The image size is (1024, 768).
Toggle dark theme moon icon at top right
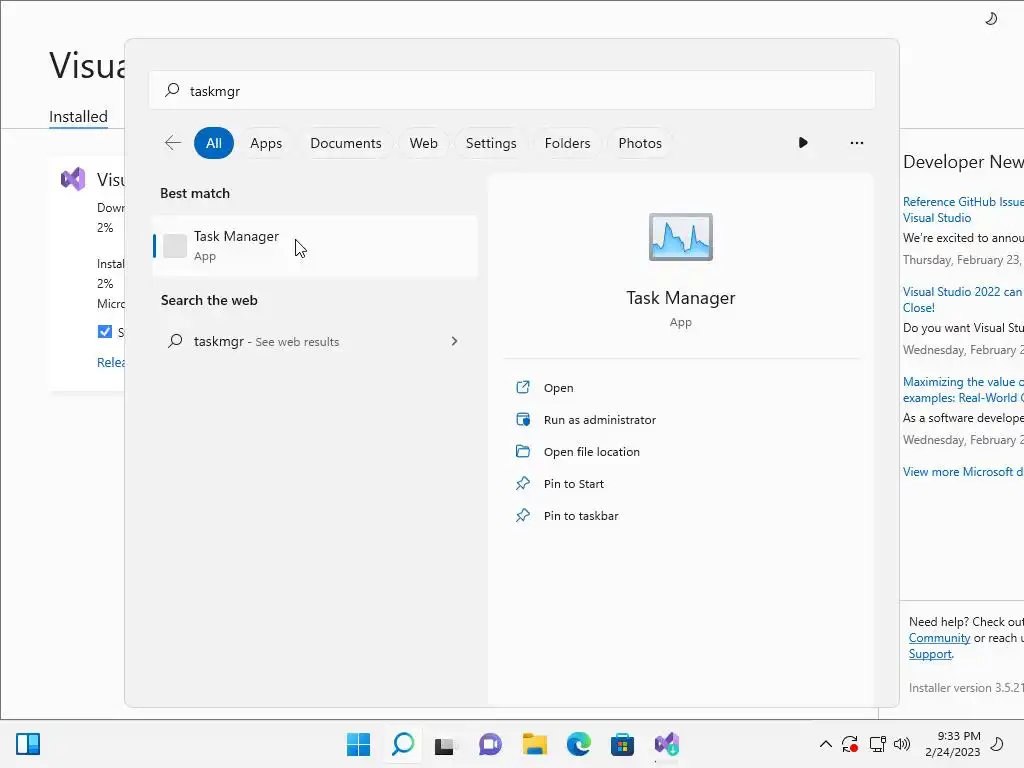(x=991, y=19)
